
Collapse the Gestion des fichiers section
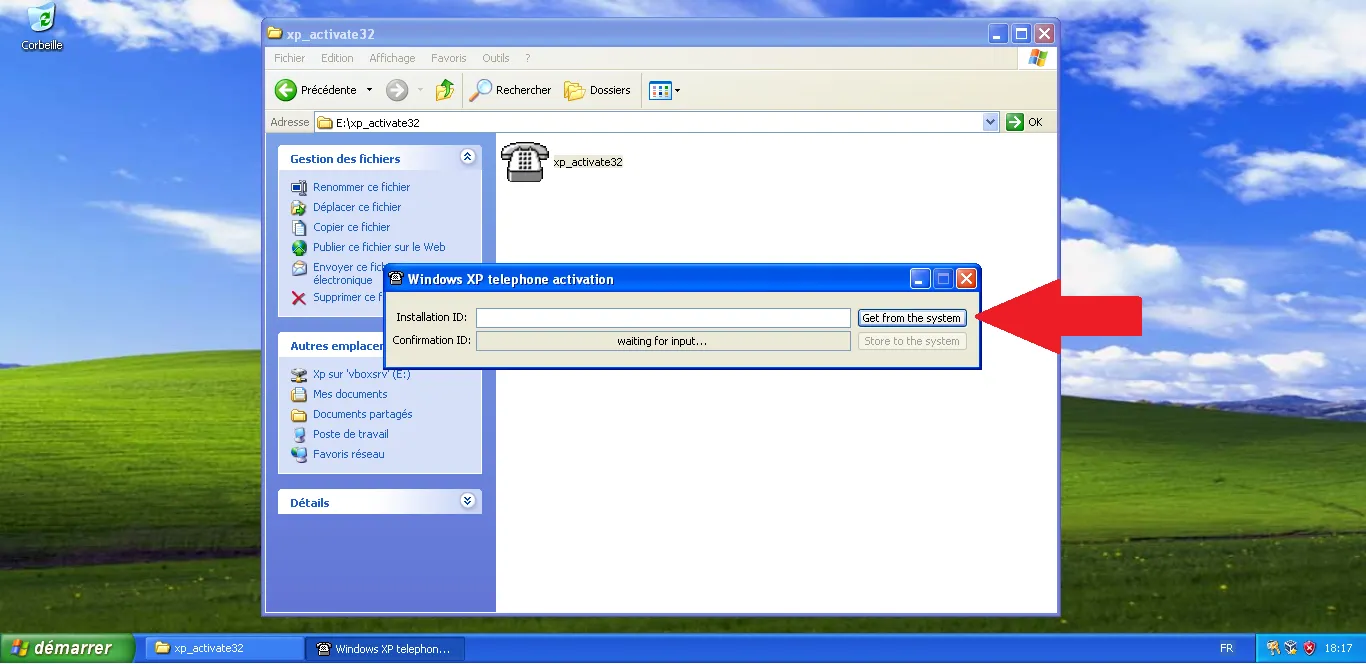[466, 157]
